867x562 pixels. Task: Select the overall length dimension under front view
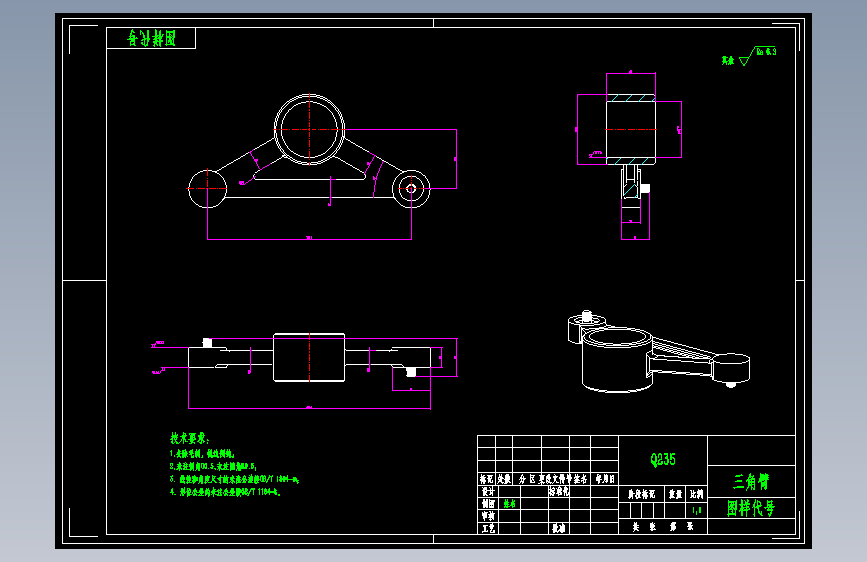pos(309,408)
